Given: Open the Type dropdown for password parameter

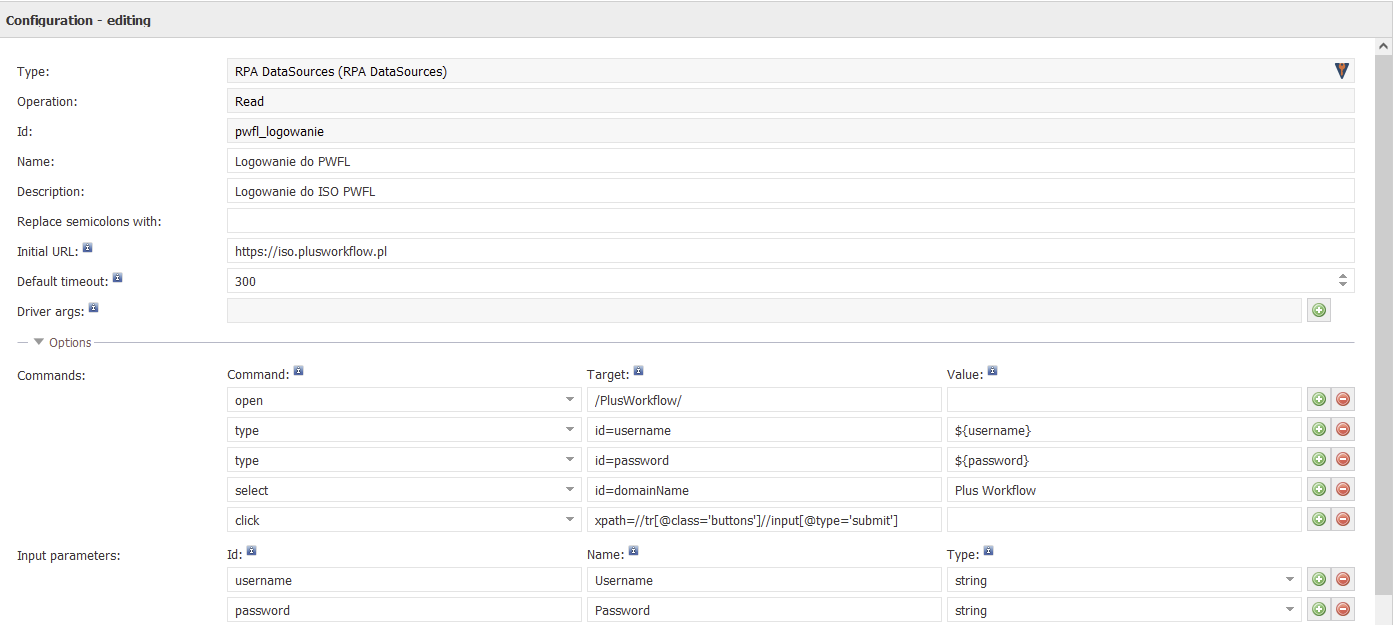Looking at the screenshot, I should click(1290, 610).
